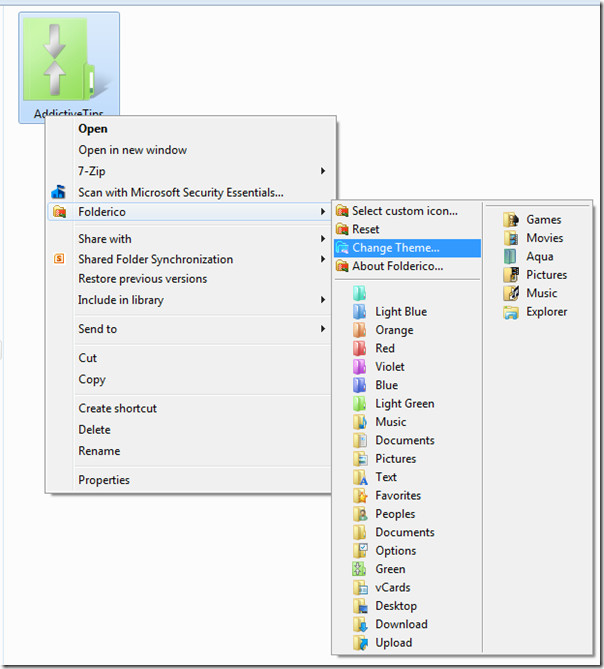Viewport: 604px width, 669px height.
Task: Click the Microsoft Security Essentials icon
Action: point(58,192)
